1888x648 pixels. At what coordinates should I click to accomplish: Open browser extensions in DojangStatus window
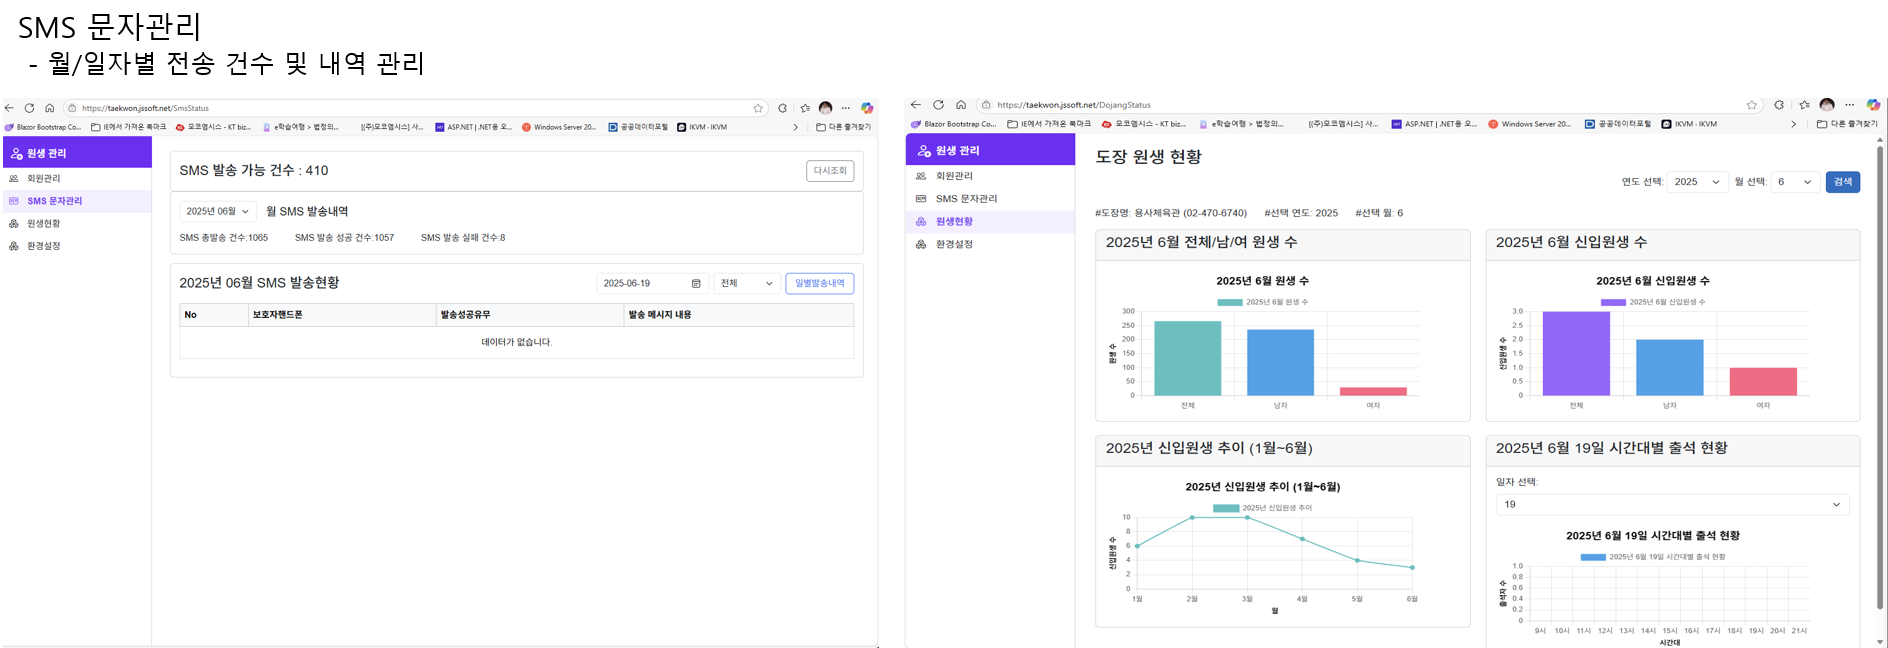click(x=1779, y=104)
